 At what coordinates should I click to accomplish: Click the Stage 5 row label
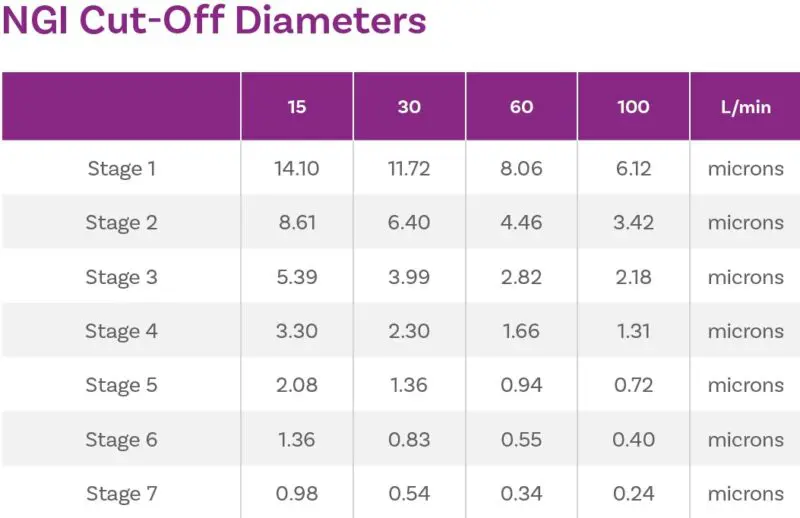coord(121,385)
